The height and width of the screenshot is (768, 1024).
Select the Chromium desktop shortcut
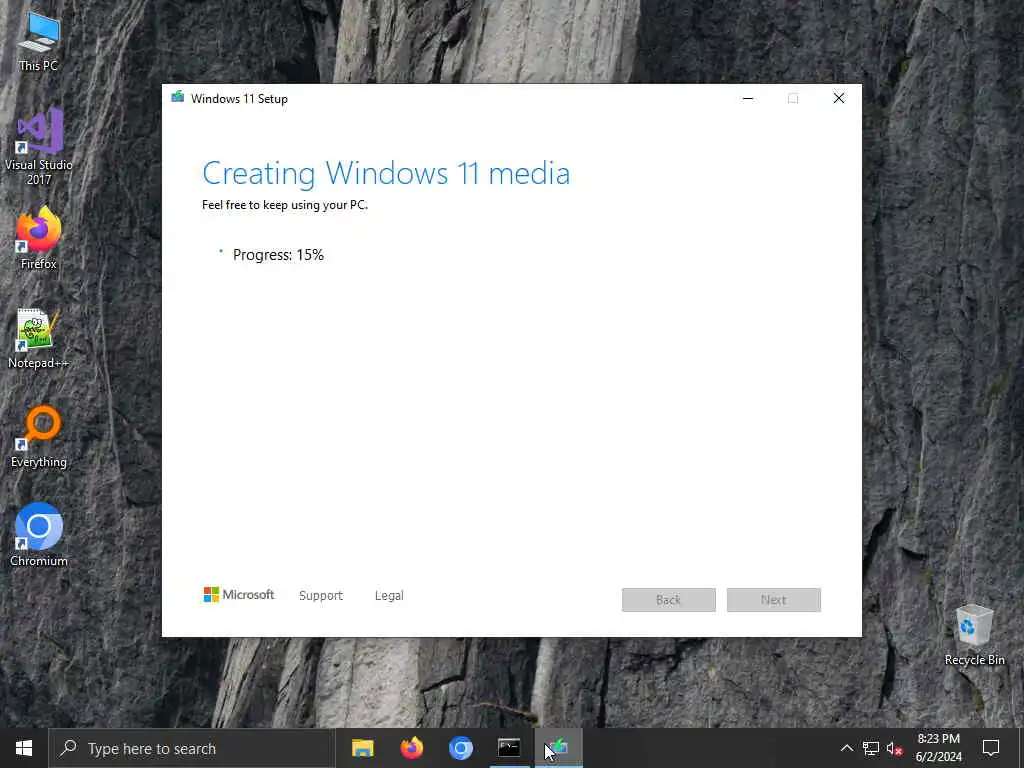(x=39, y=535)
